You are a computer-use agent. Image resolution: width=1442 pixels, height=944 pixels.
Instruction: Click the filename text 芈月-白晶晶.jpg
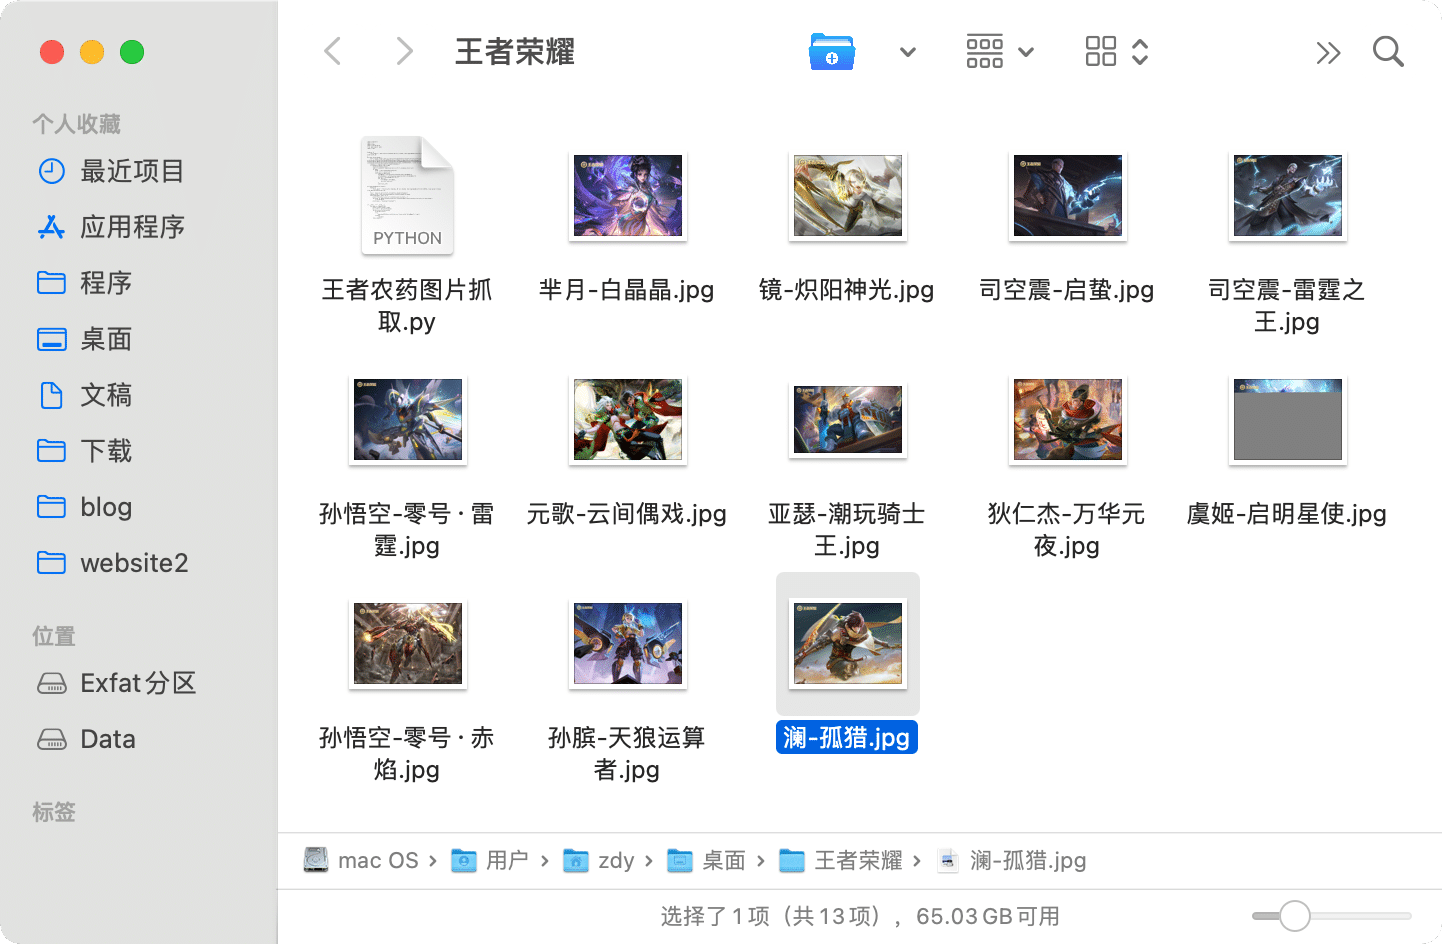point(627,290)
